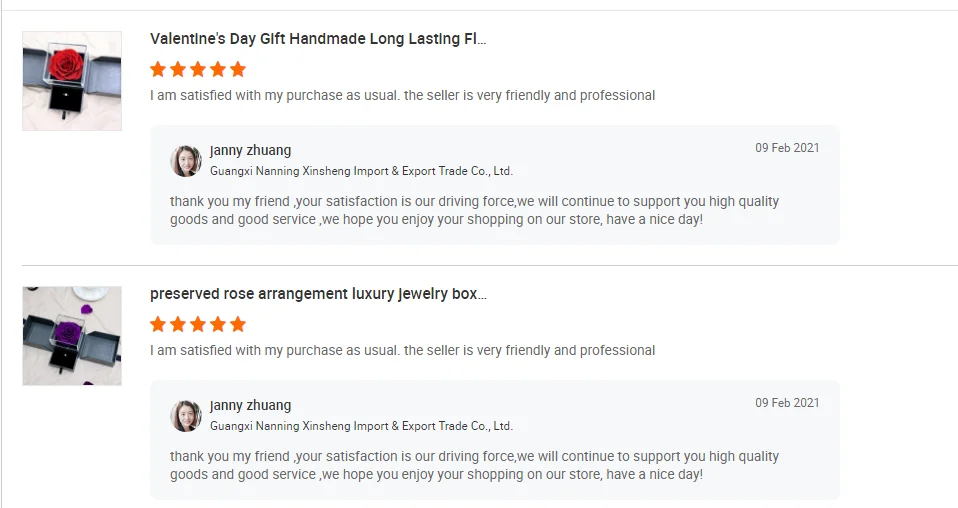Click the fifth star under Valentine's Day Gift title
This screenshot has height=508, width=958.
pyautogui.click(x=238, y=69)
